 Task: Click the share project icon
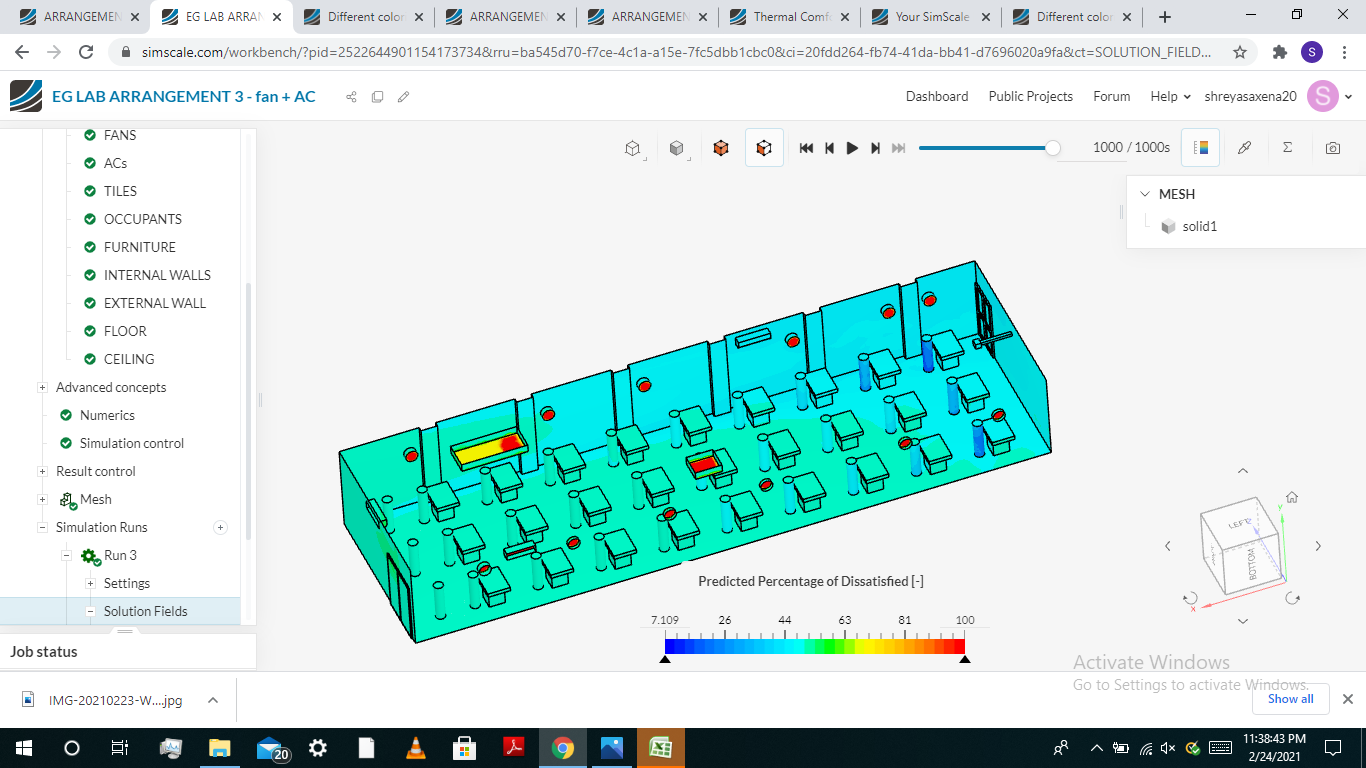coord(351,97)
